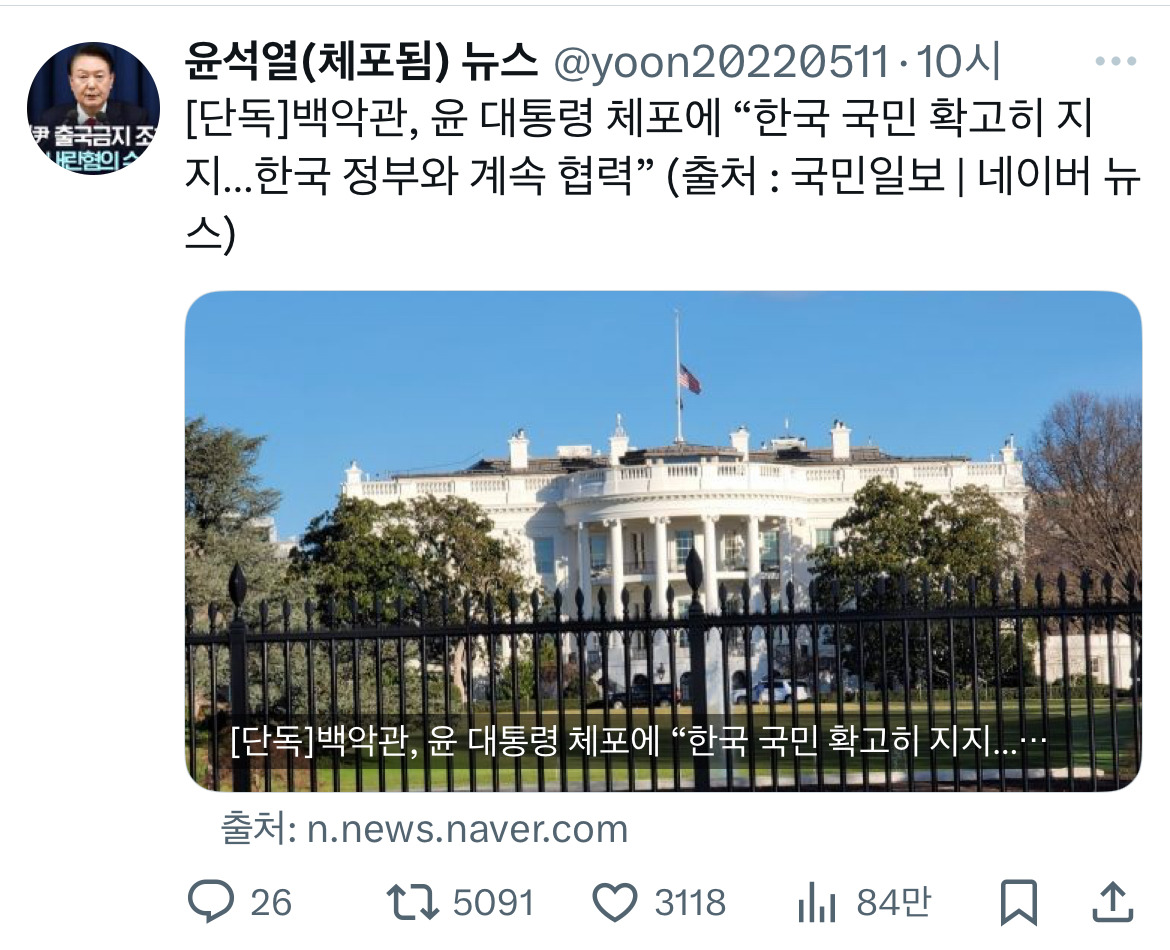View analytics via the bar chart icon
Viewport: 1170px width, 950px height.
pyautogui.click(x=816, y=902)
